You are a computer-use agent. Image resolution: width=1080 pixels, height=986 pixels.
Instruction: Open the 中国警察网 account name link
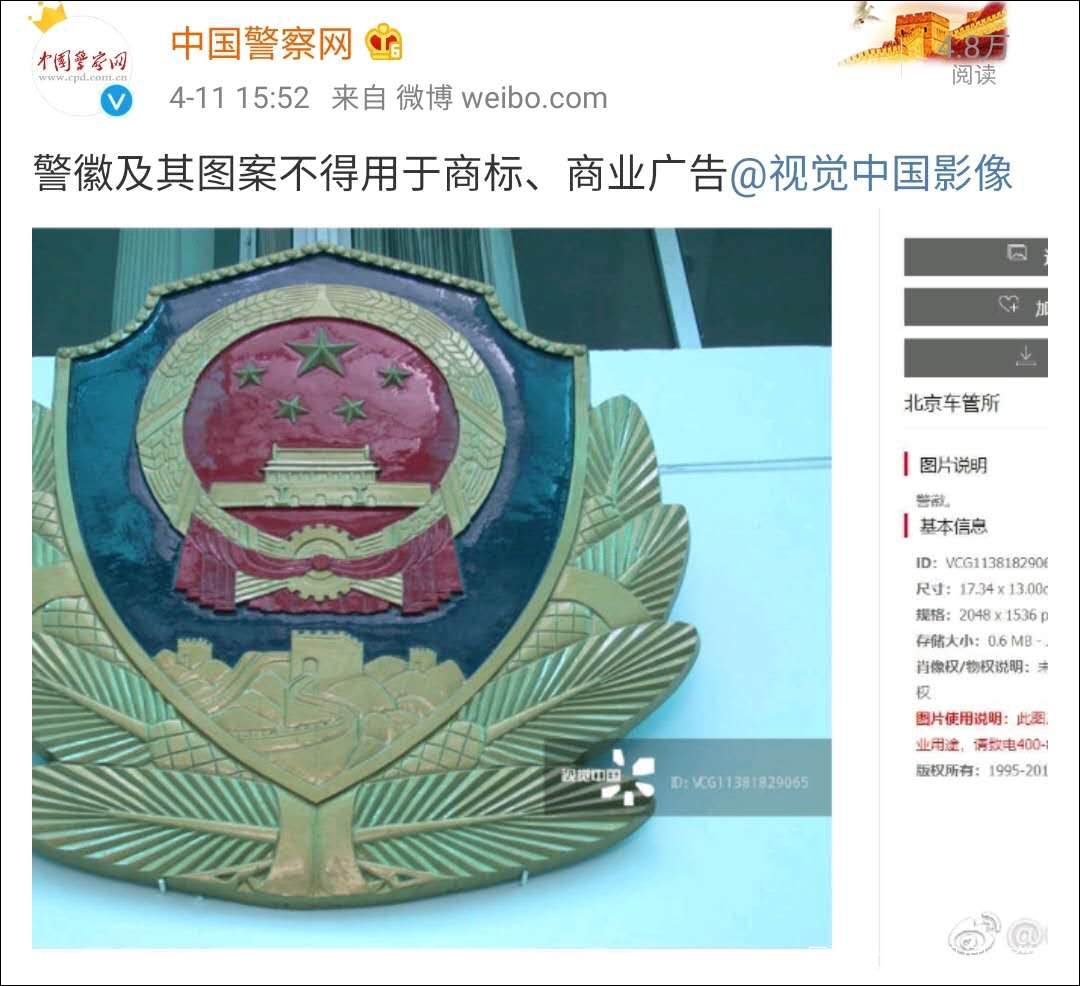point(261,43)
